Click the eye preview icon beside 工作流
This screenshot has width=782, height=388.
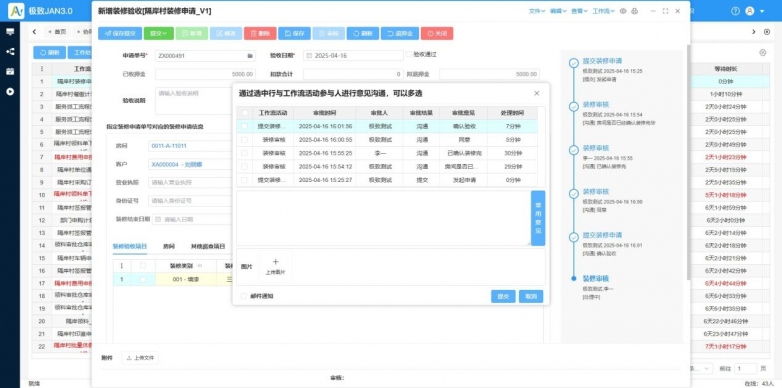(623, 11)
